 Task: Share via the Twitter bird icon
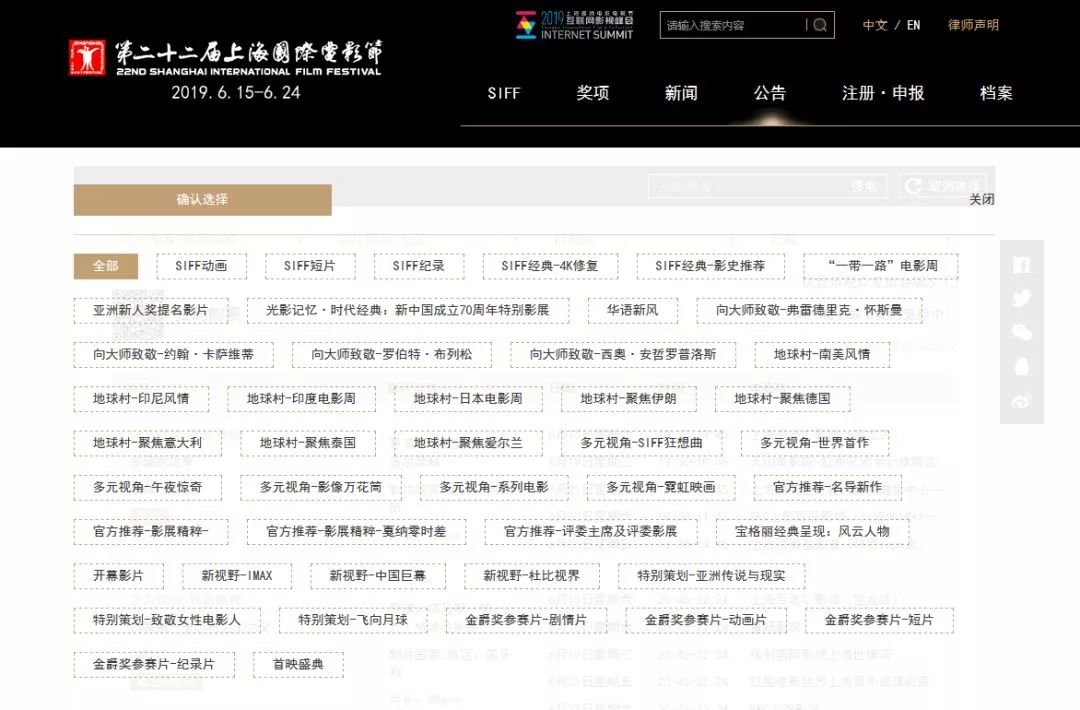point(1021,298)
